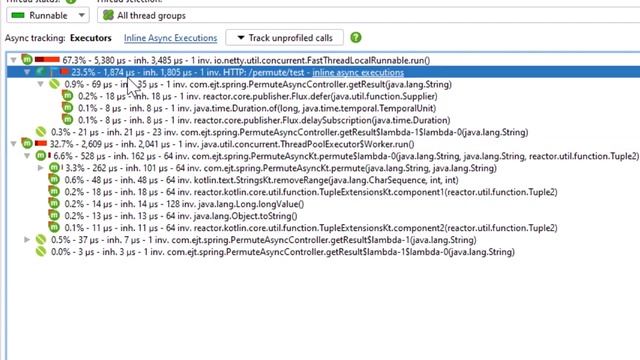Collapse the PermuteAsyncKt.permute$lambda-0 node
The width and height of the screenshot is (640, 360).
click(x=27, y=156)
